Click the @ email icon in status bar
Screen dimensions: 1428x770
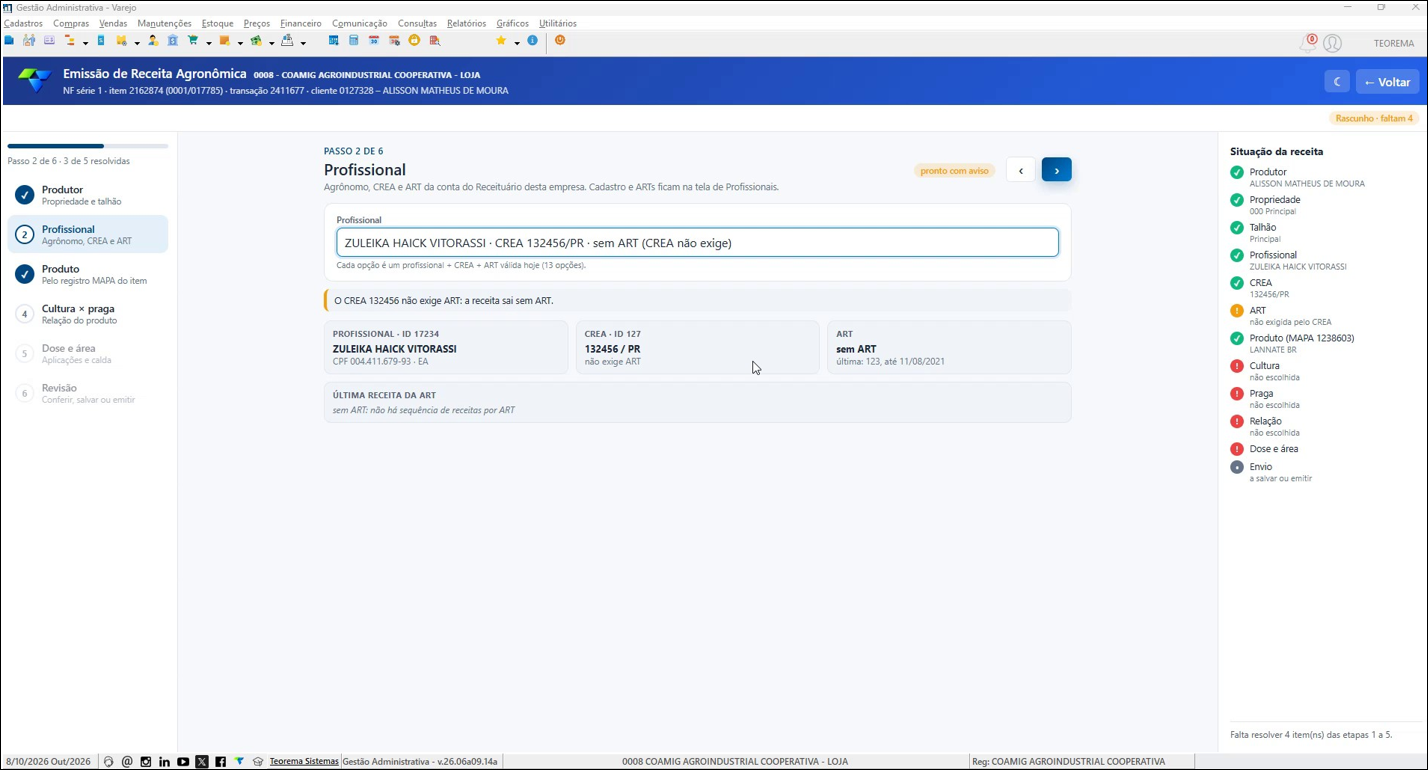pos(127,762)
